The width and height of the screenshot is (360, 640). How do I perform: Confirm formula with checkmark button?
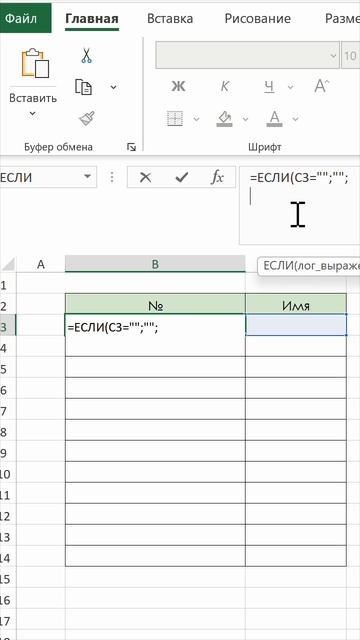pyautogui.click(x=181, y=177)
